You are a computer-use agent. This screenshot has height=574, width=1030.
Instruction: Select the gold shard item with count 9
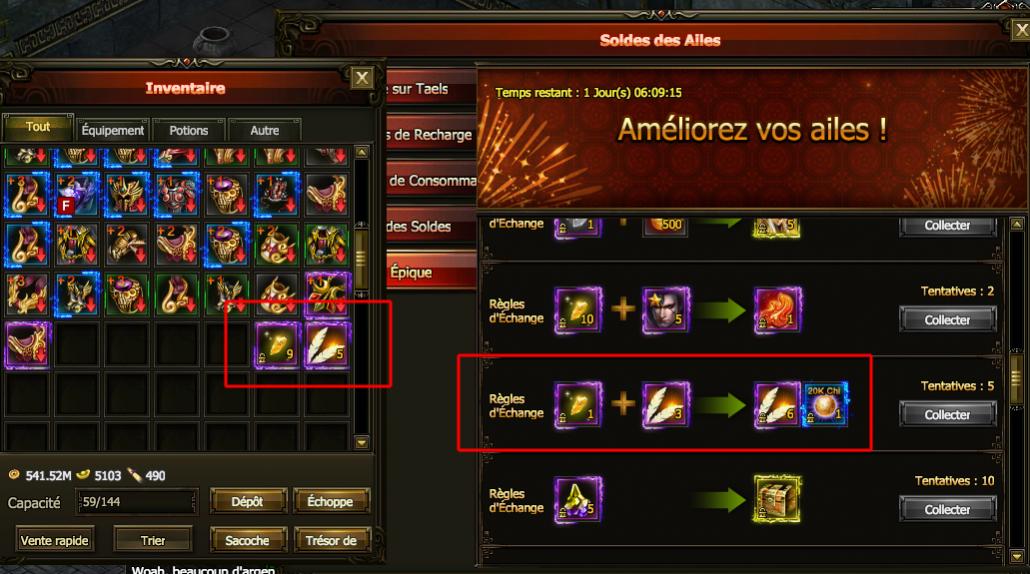pos(277,345)
